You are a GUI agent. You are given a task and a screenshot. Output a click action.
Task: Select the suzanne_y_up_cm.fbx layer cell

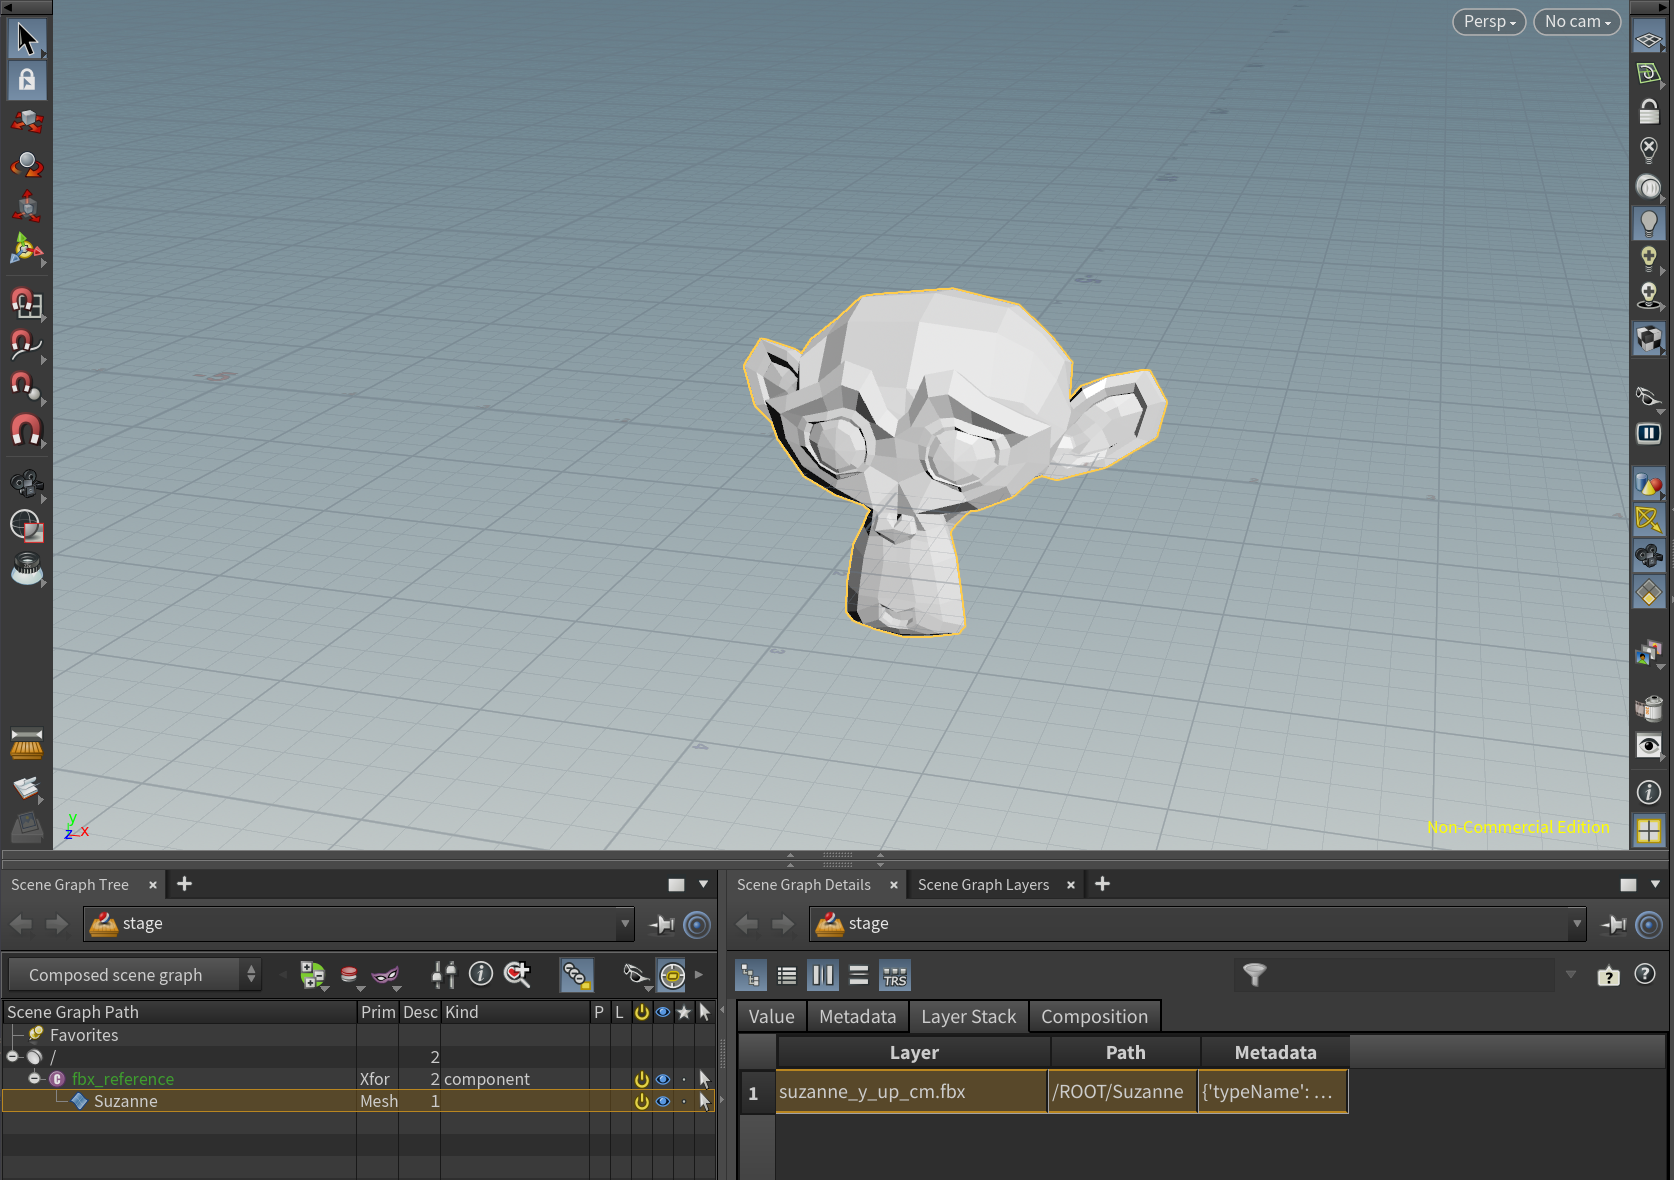tap(912, 1092)
